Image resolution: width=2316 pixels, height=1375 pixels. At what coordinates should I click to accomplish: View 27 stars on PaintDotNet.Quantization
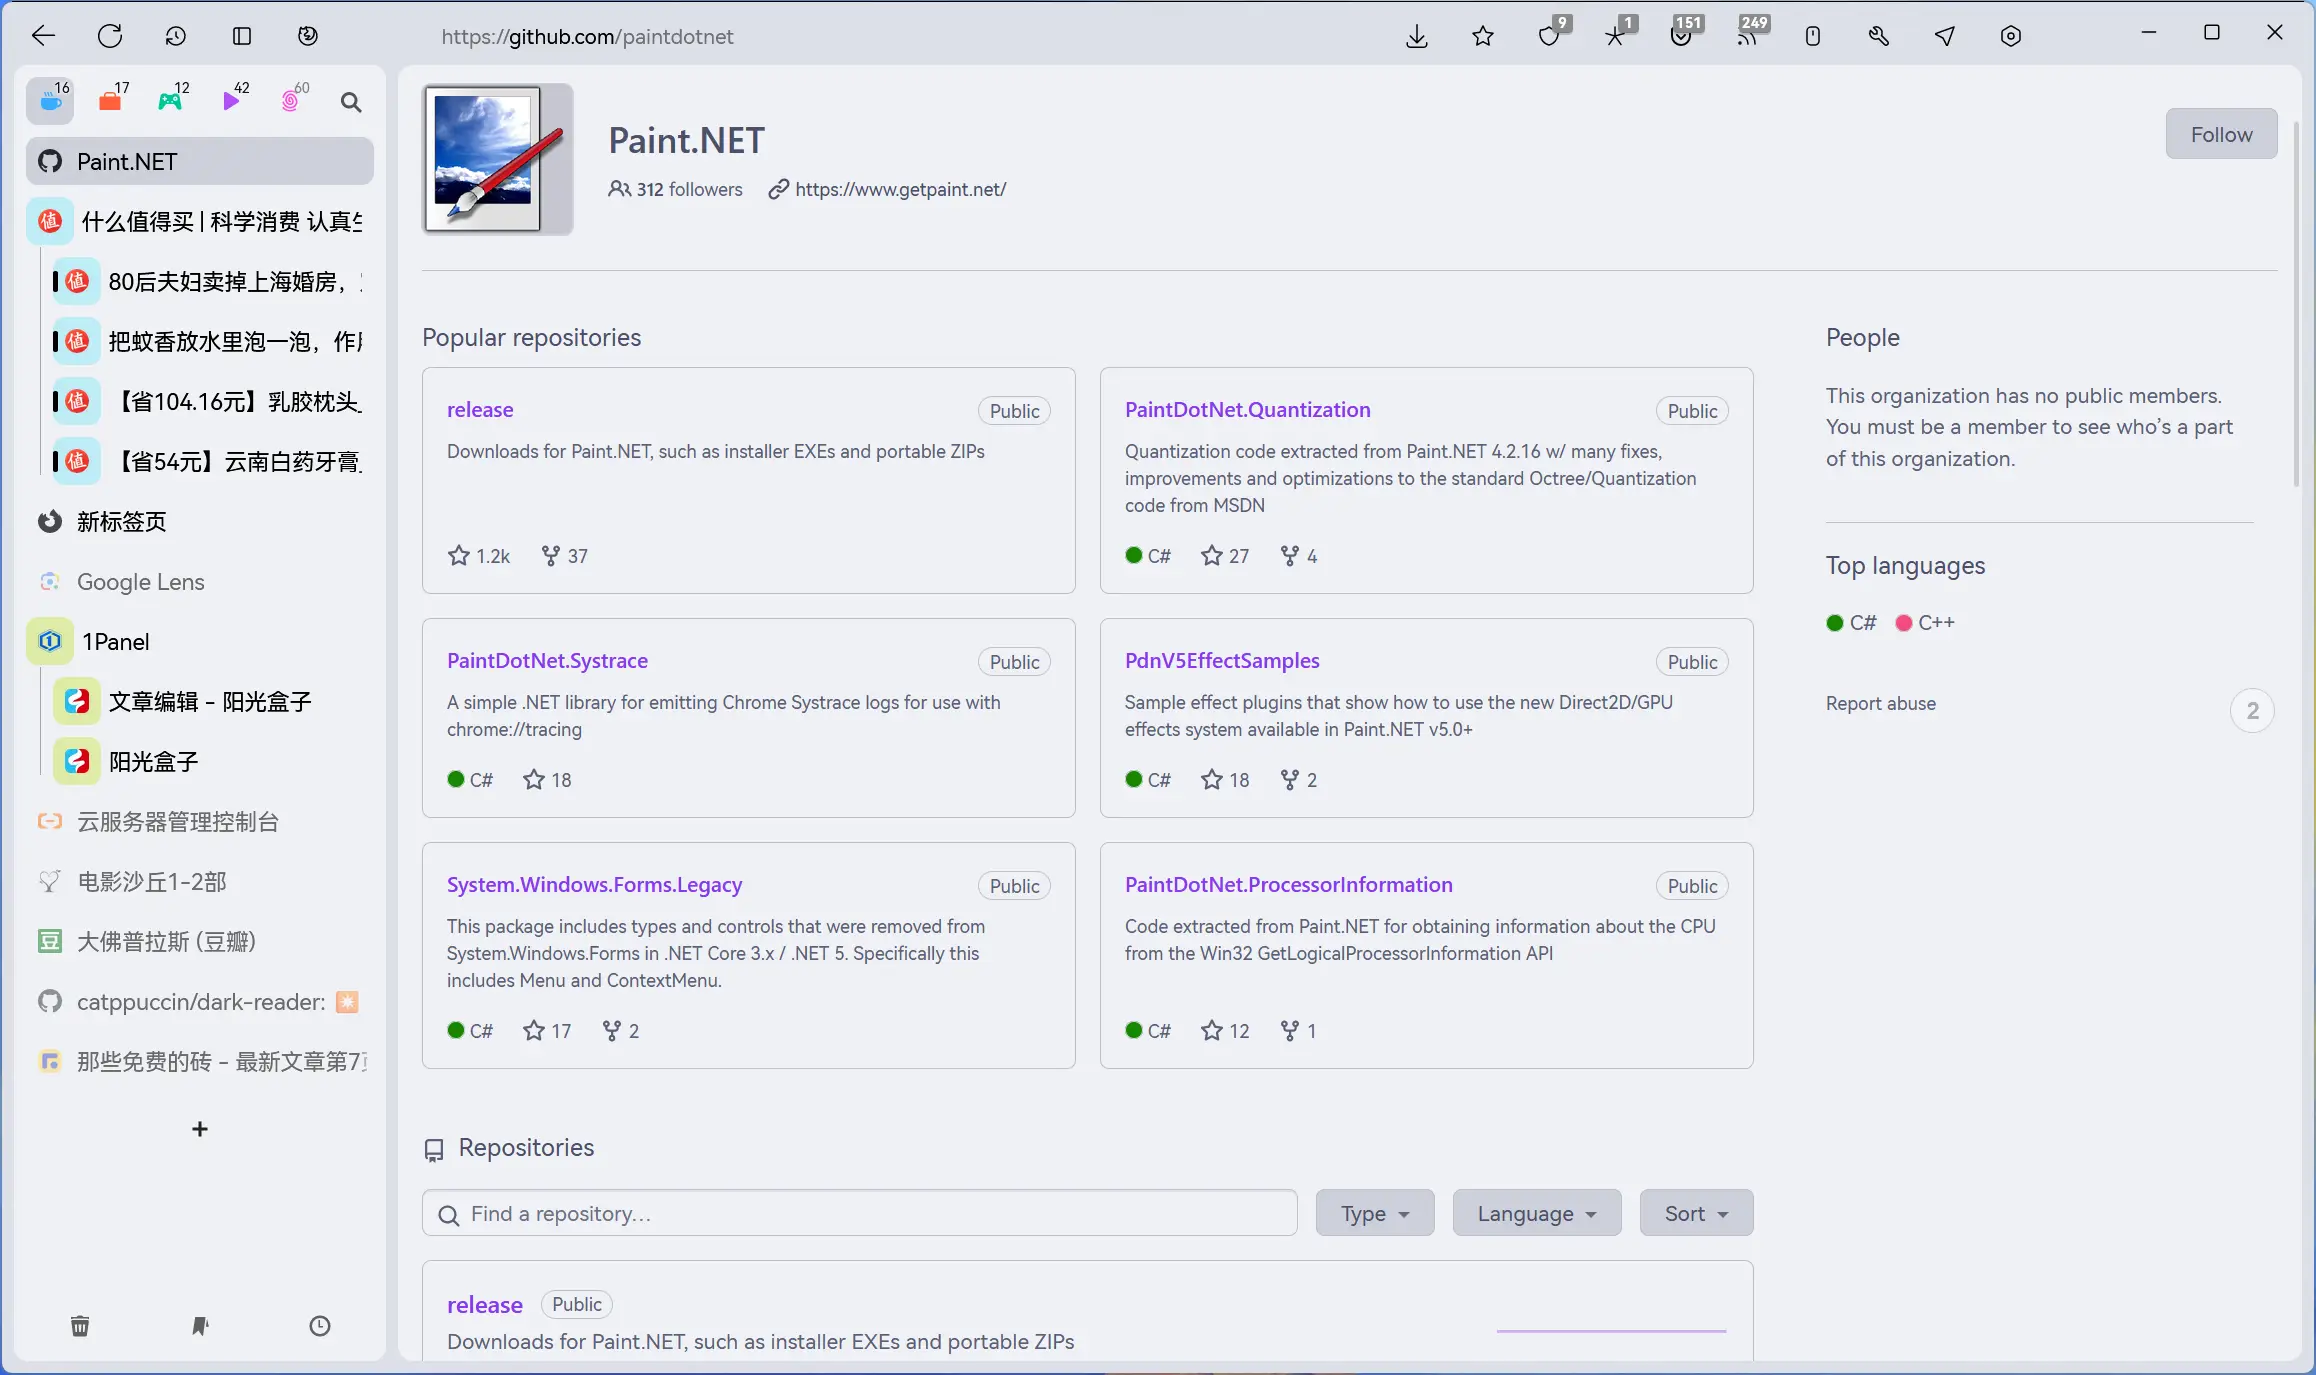point(1225,555)
